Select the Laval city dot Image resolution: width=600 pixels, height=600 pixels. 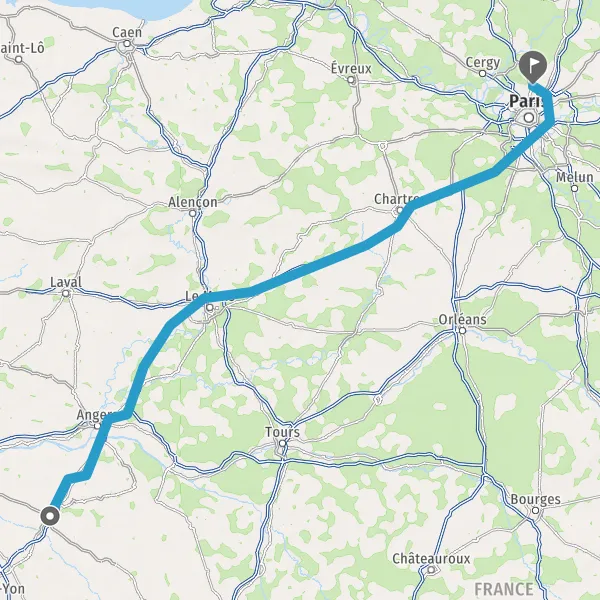66,293
